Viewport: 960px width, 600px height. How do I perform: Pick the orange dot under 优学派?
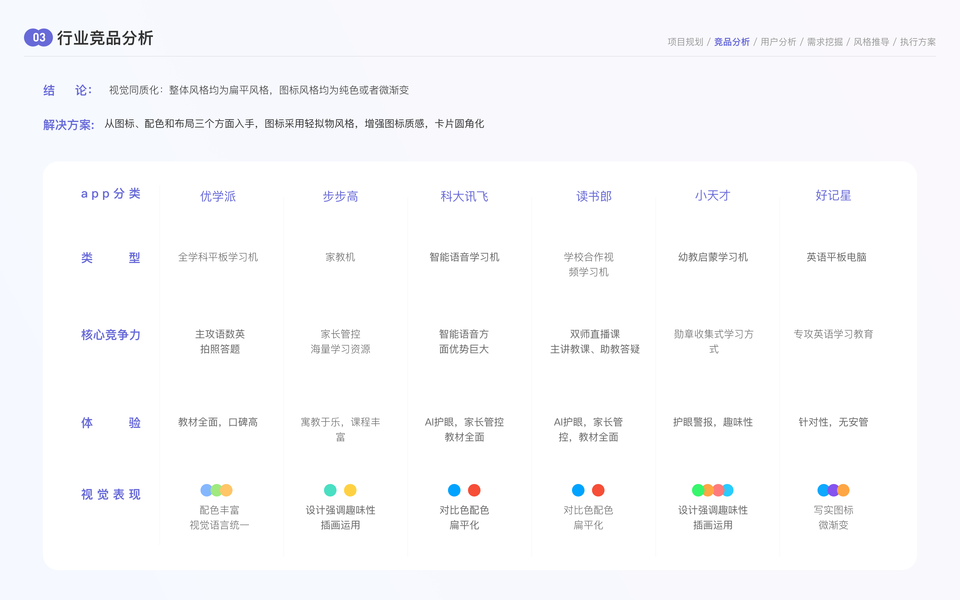click(x=227, y=490)
